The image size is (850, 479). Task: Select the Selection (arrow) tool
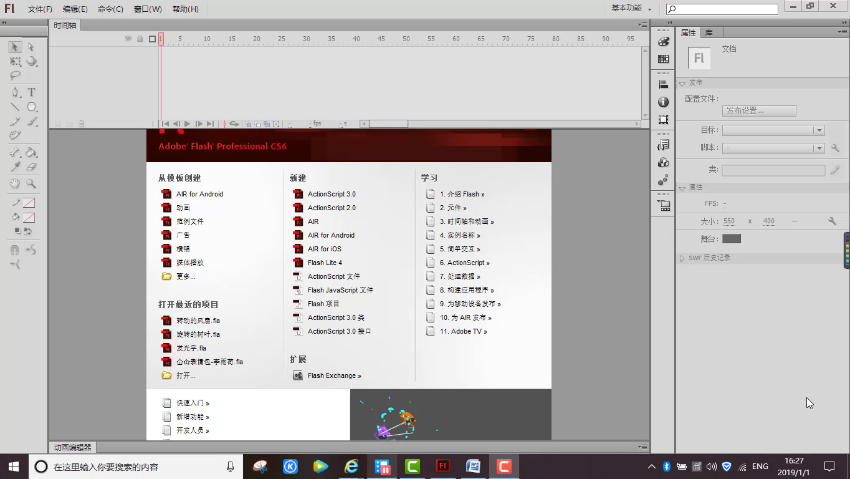(15, 47)
